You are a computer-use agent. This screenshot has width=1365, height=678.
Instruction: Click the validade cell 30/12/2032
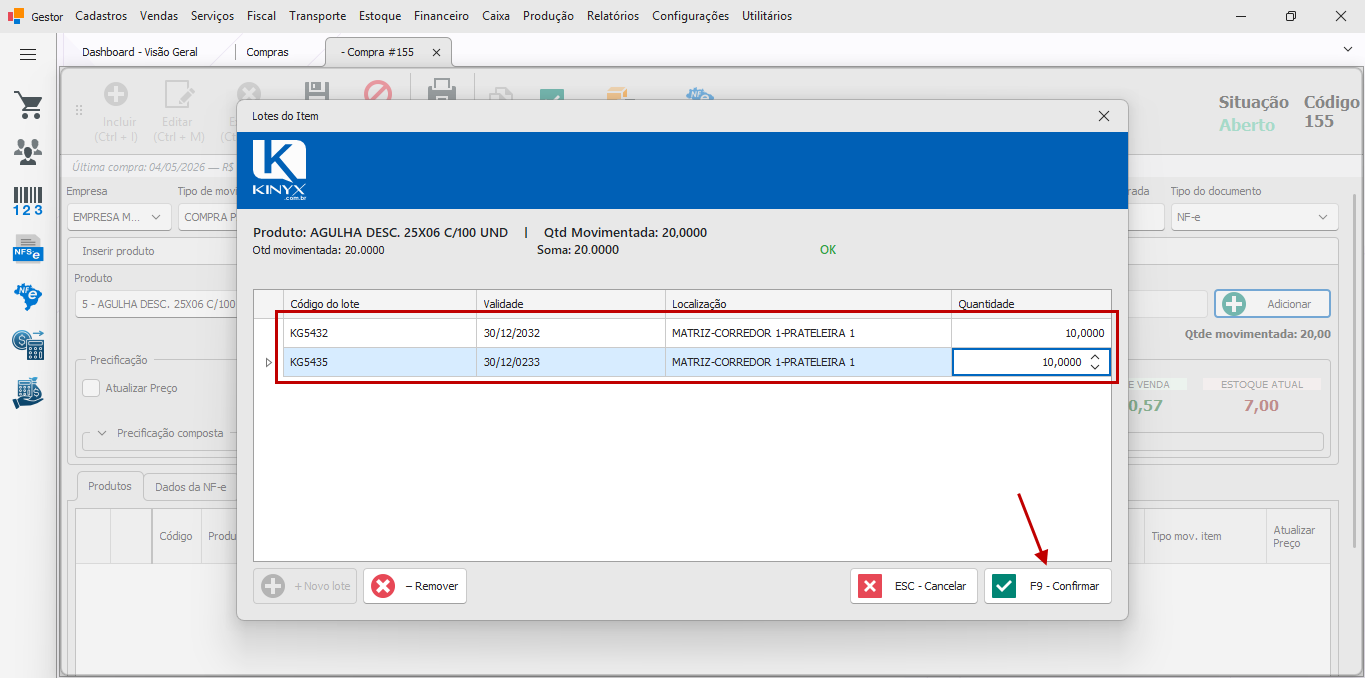pos(571,333)
